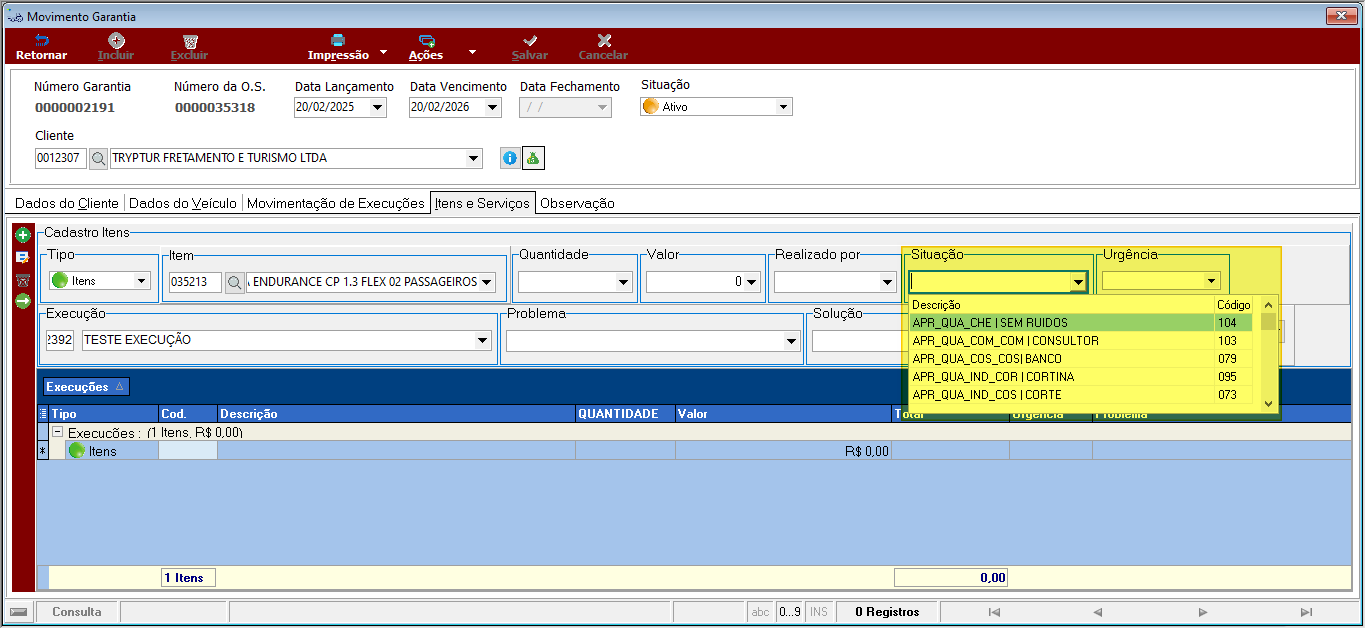
Task: Click the magnifier search icon beside Cliente code
Action: pos(99,158)
